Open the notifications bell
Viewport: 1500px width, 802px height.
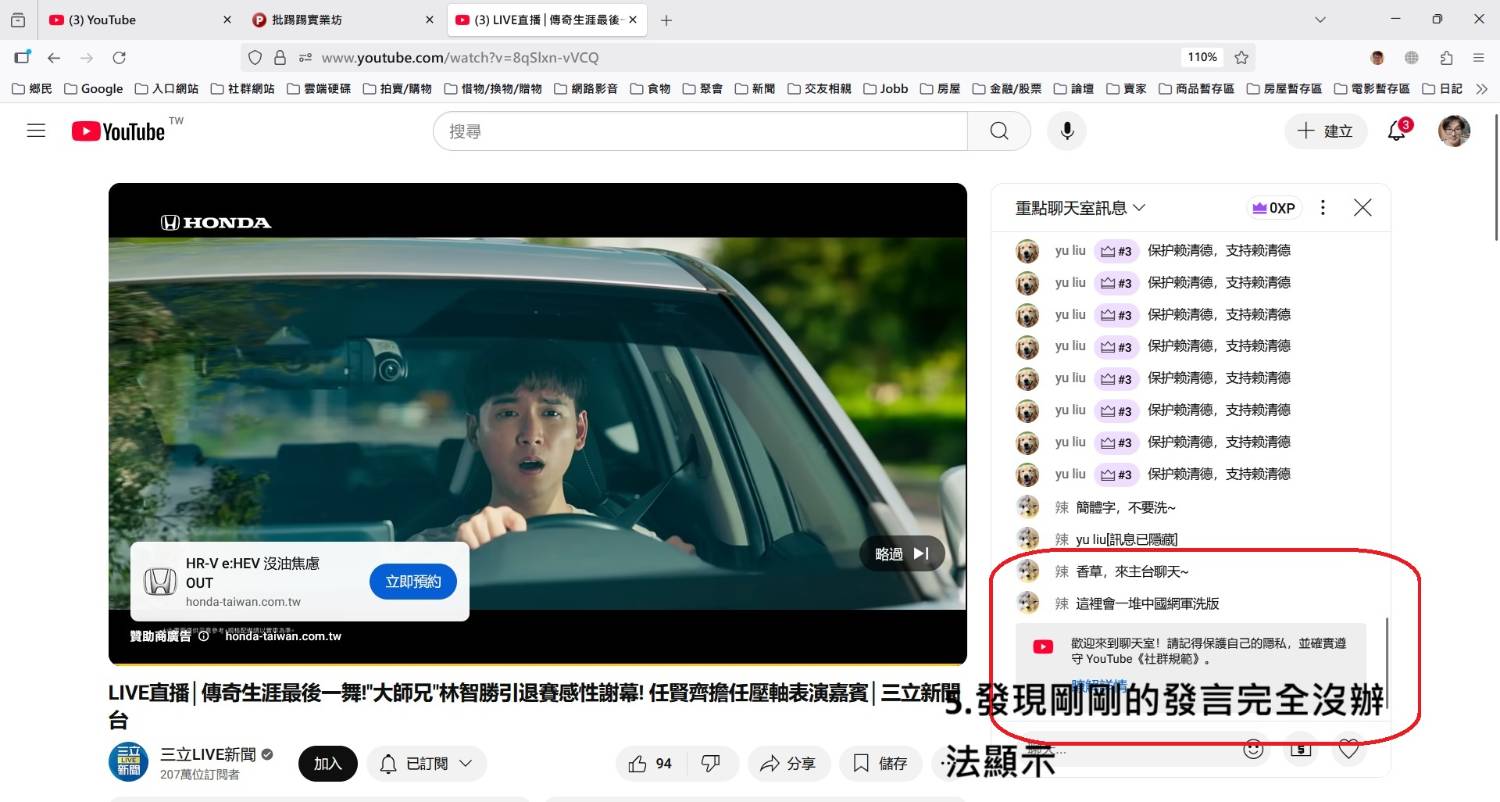pos(1397,131)
